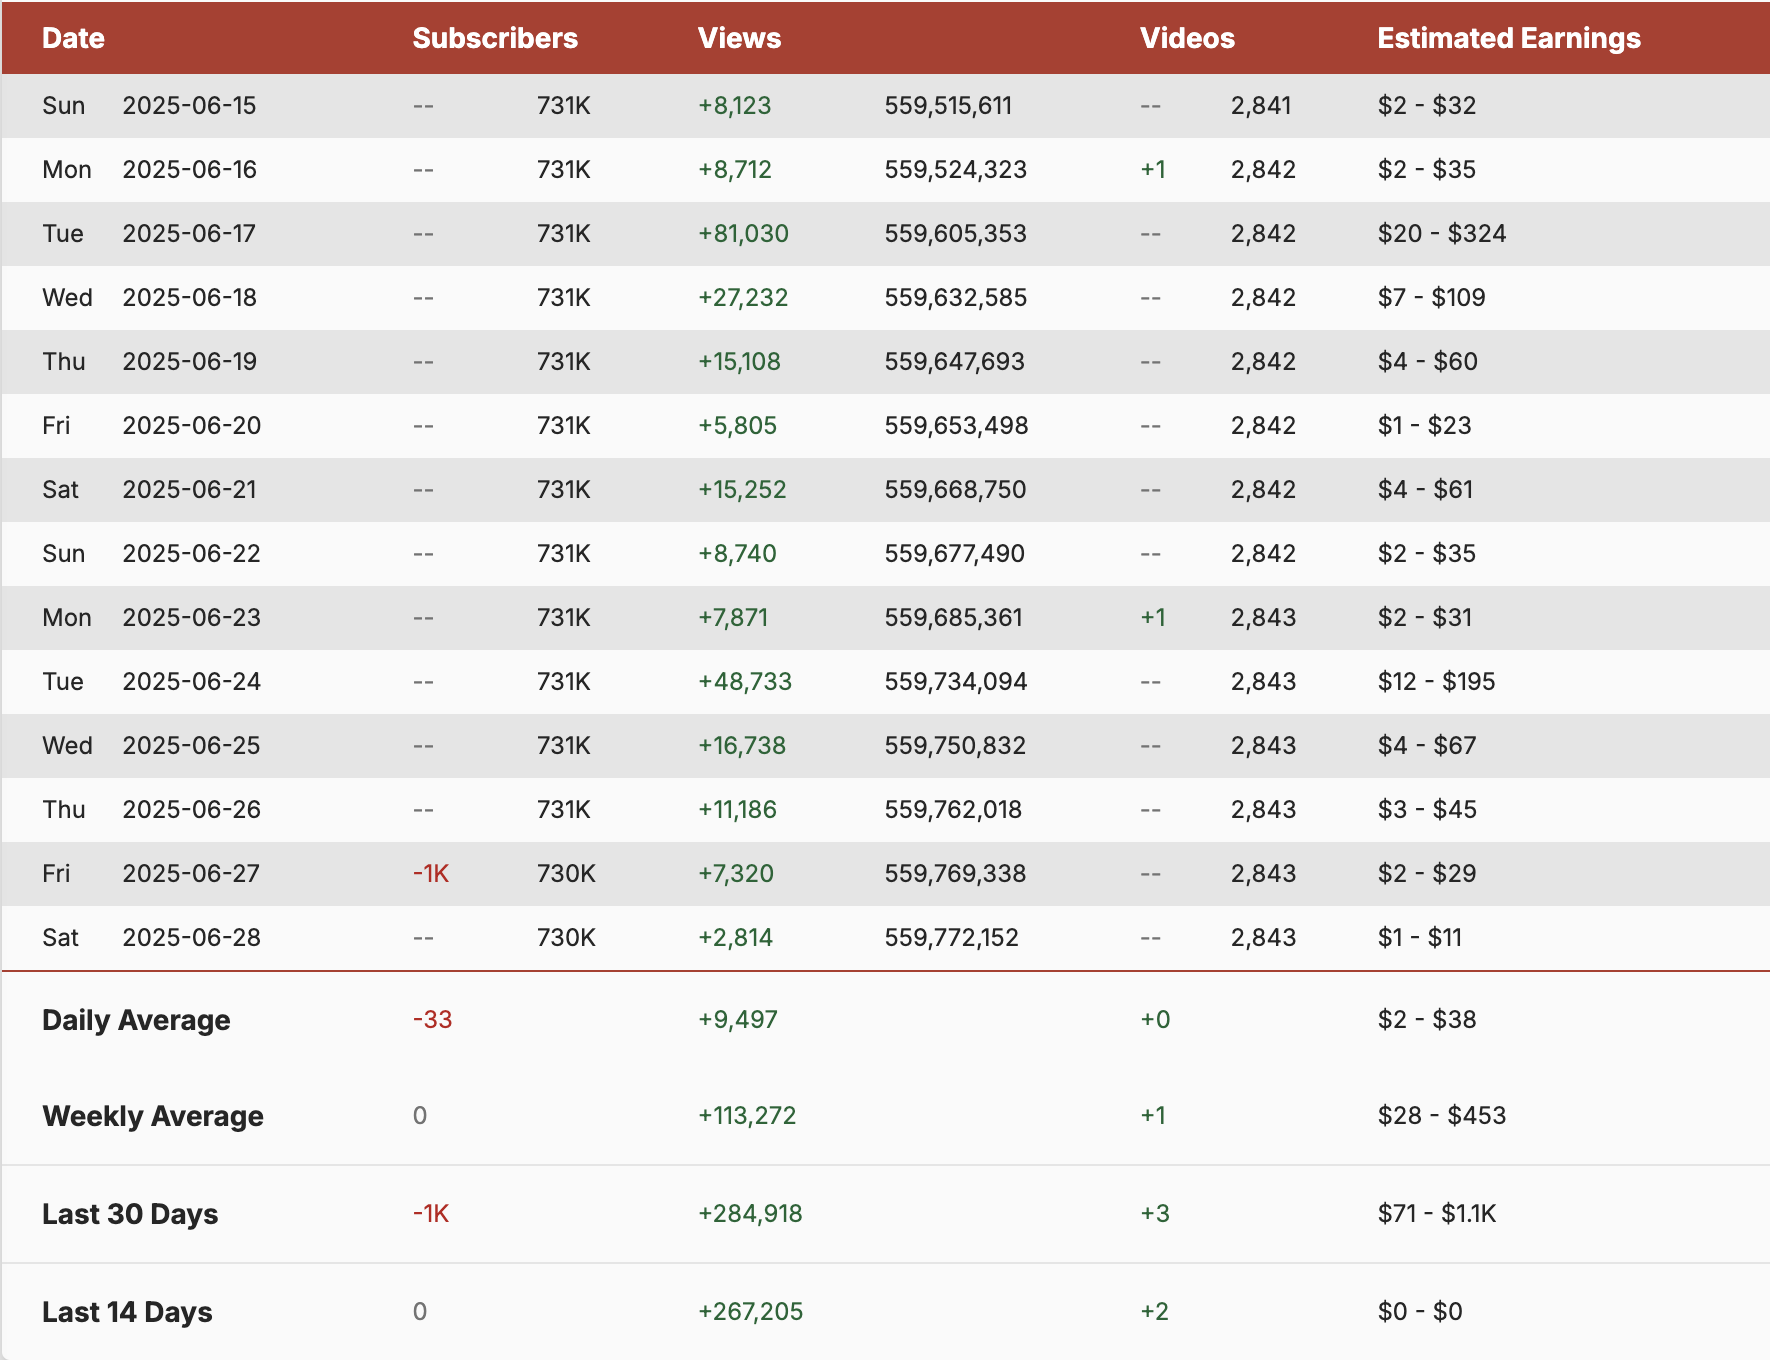Screen dimensions: 1770x1360
Task: Click the Subscribers column header
Action: [495, 38]
